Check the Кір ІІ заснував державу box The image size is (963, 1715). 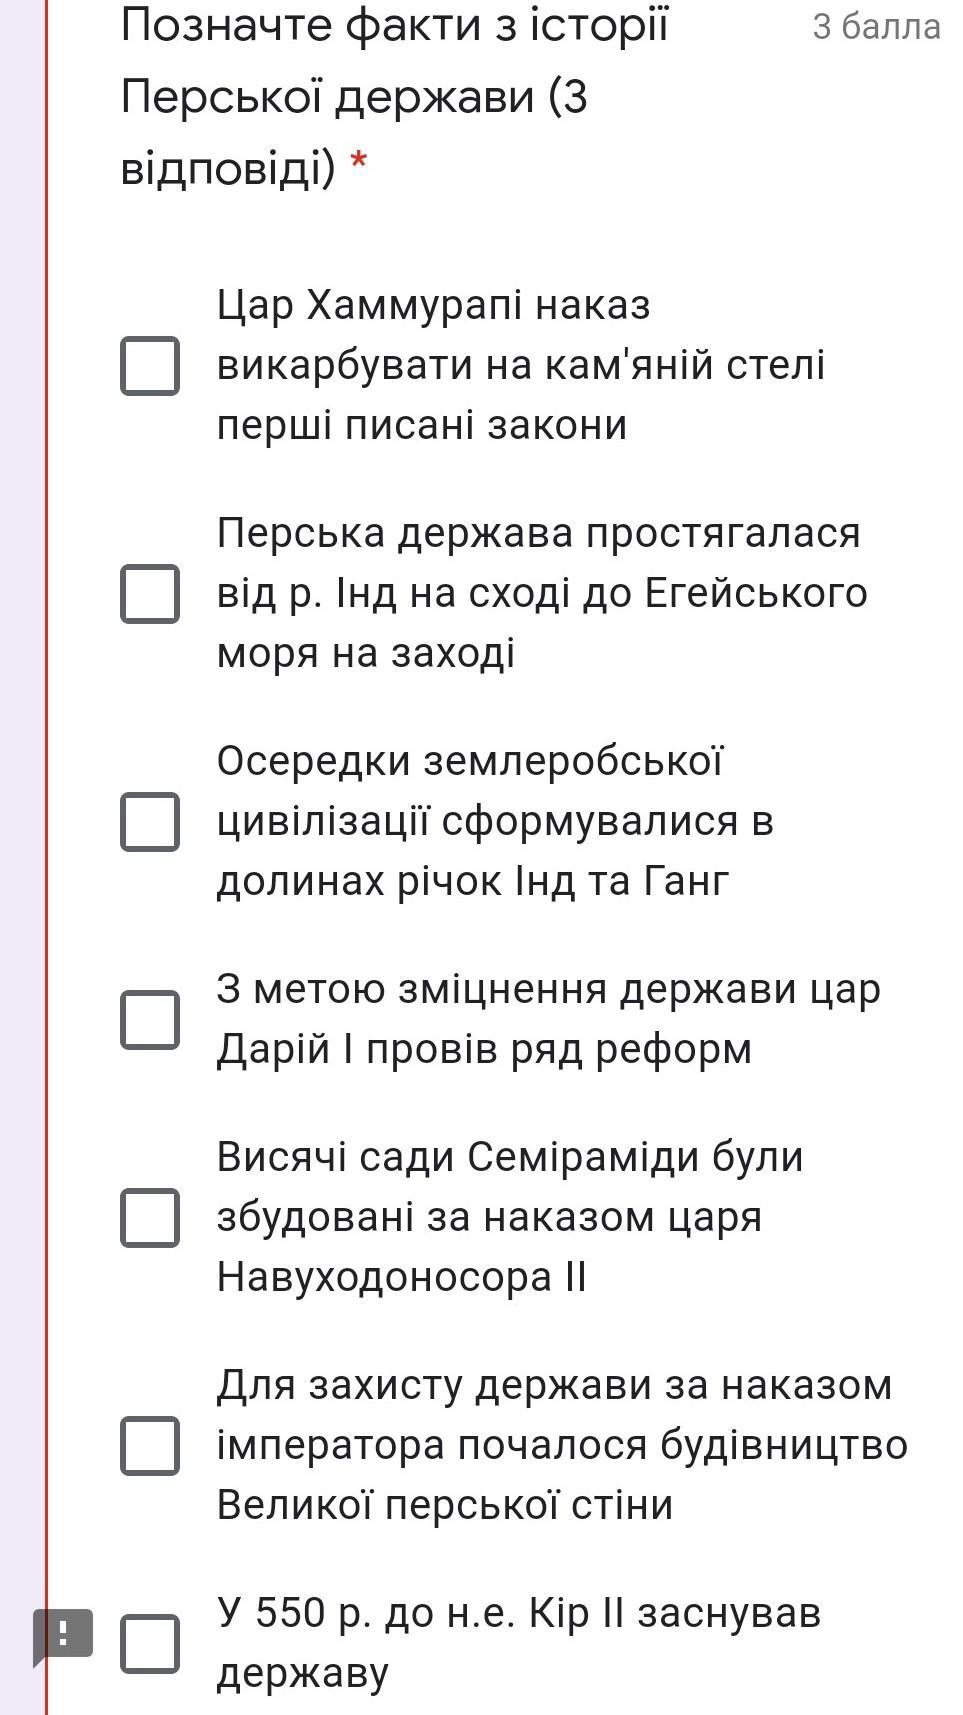[150, 1644]
